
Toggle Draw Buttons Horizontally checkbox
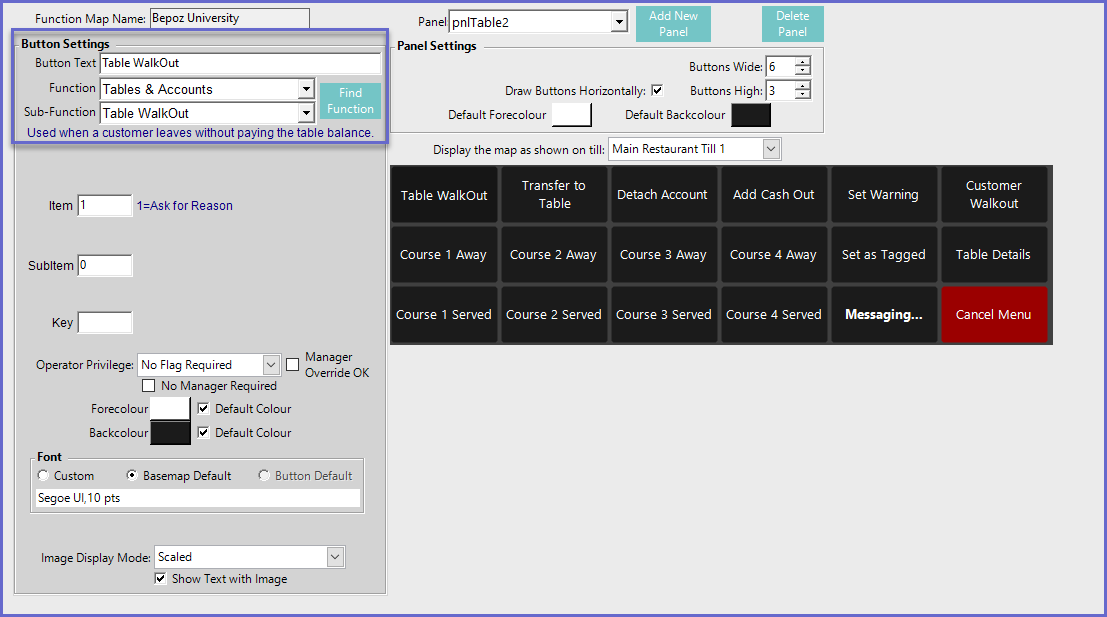pos(657,90)
